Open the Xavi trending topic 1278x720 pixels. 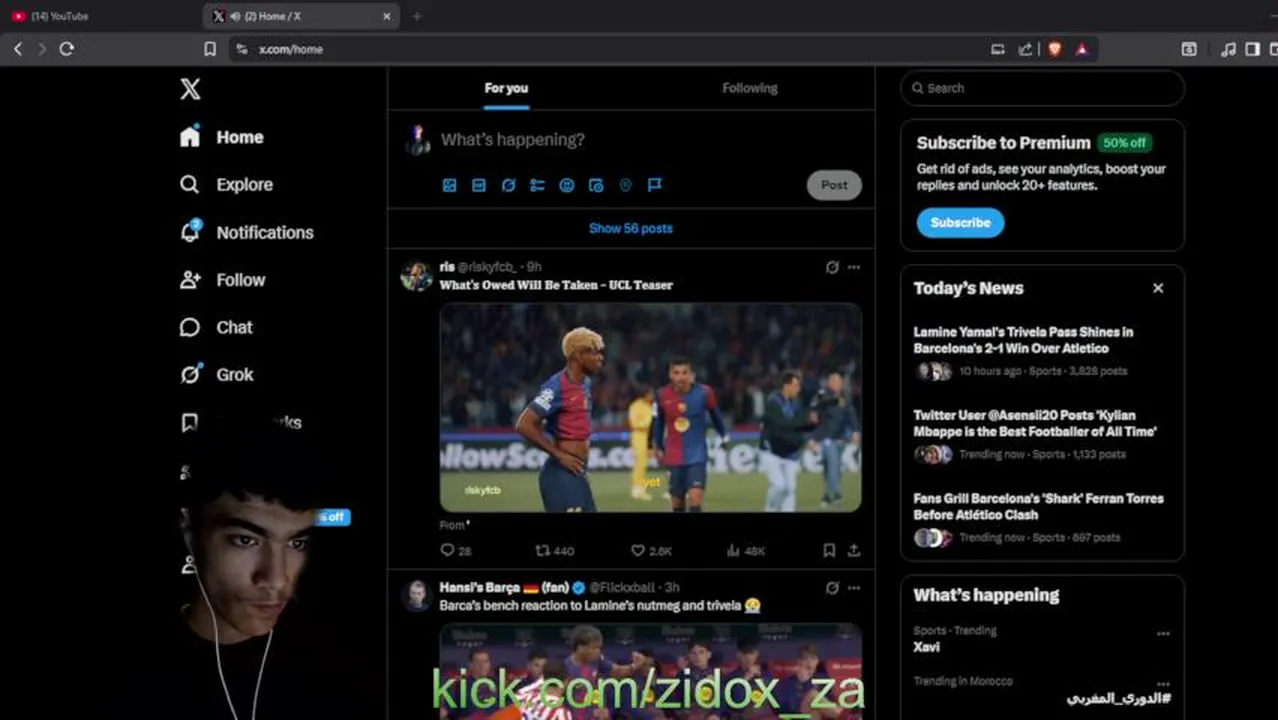coord(926,646)
